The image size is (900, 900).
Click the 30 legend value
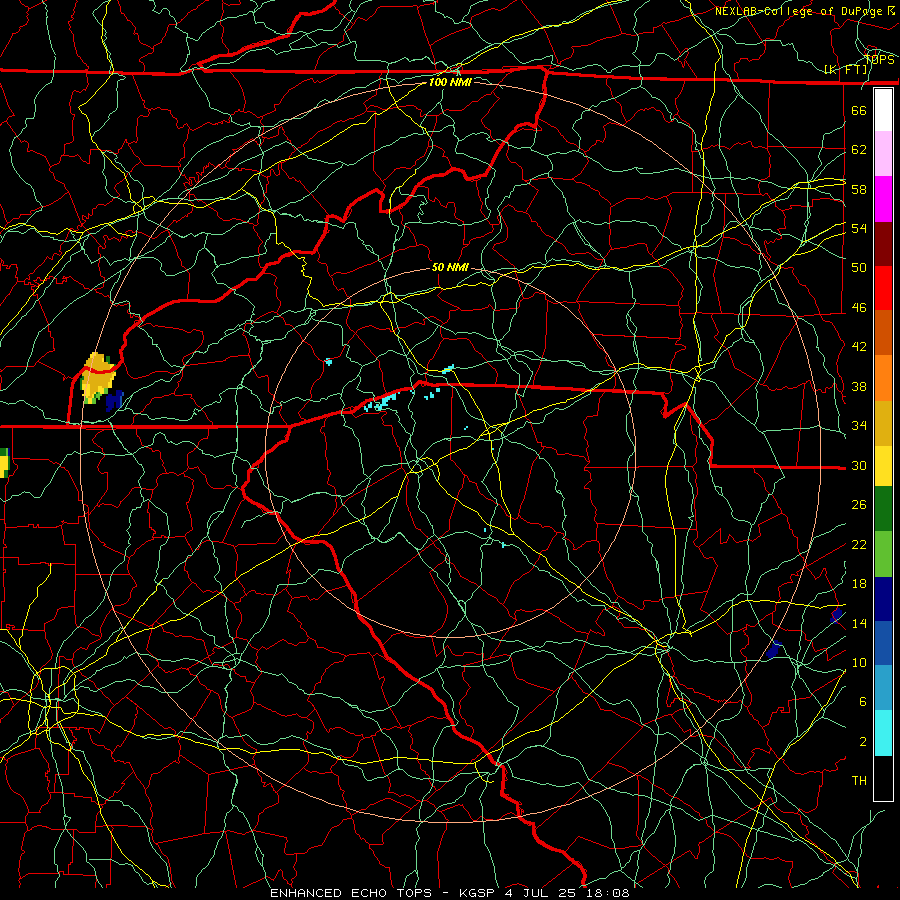tap(859, 465)
